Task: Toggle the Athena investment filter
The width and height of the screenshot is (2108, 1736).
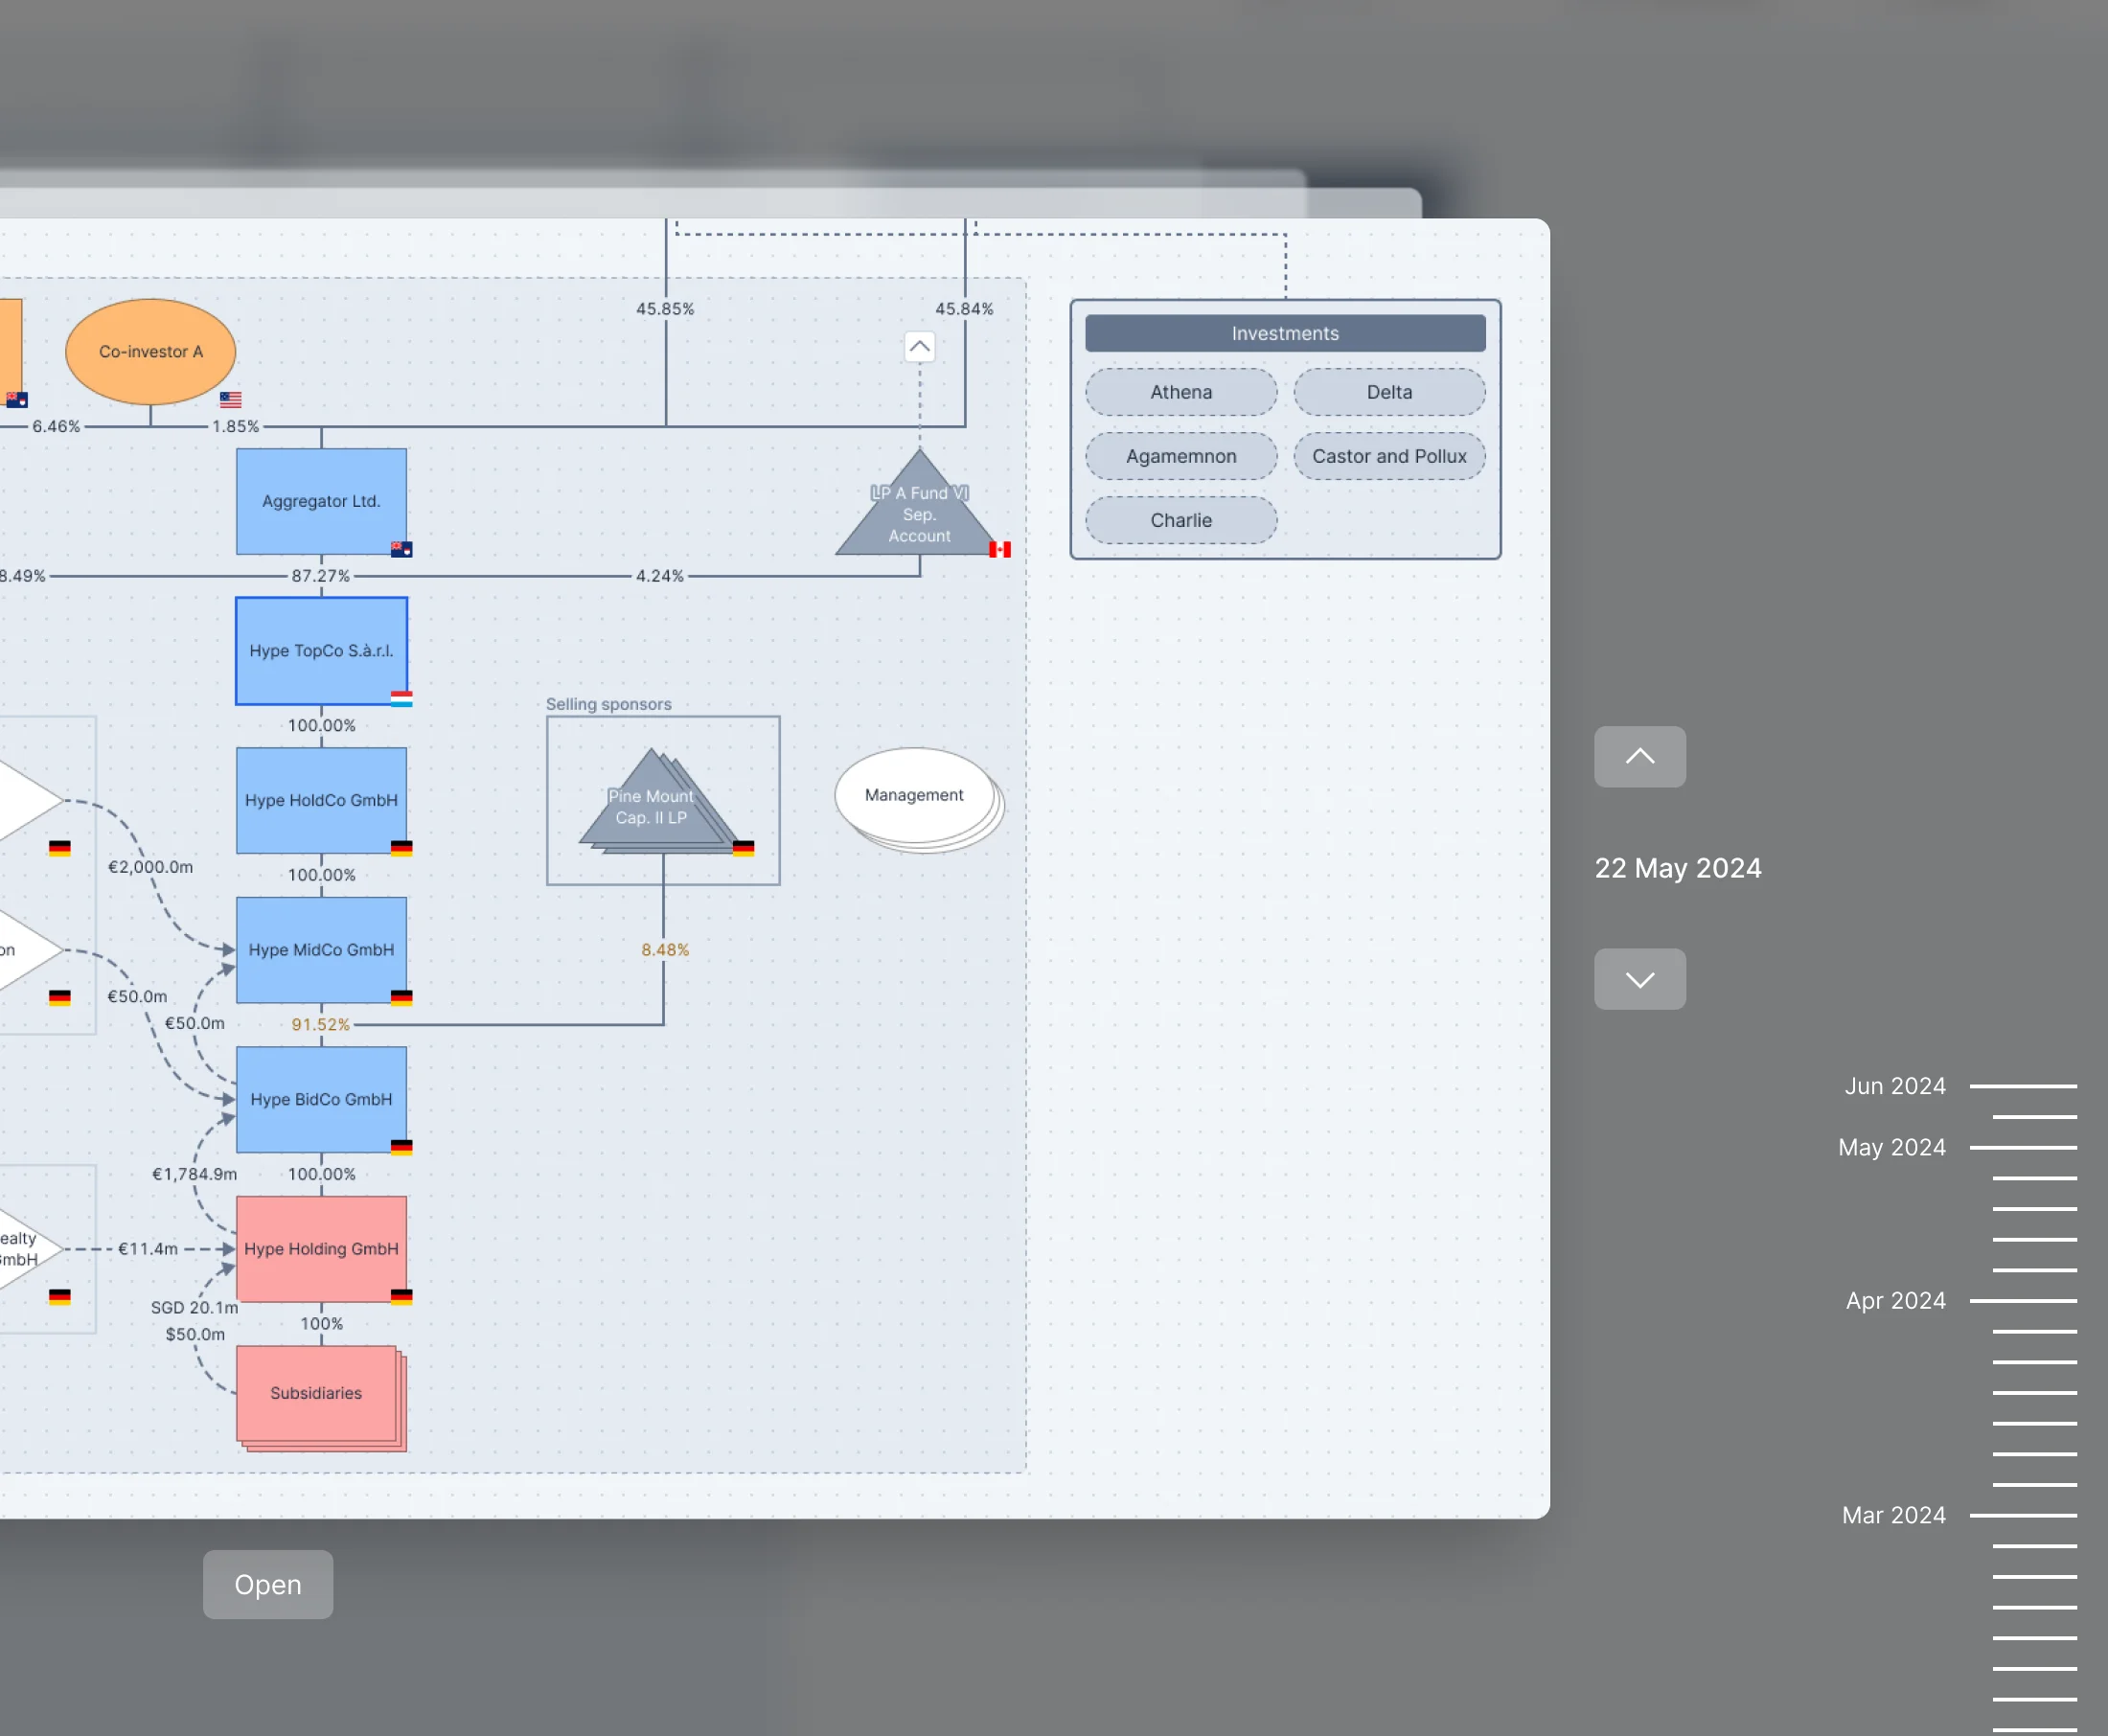Action: pos(1180,392)
